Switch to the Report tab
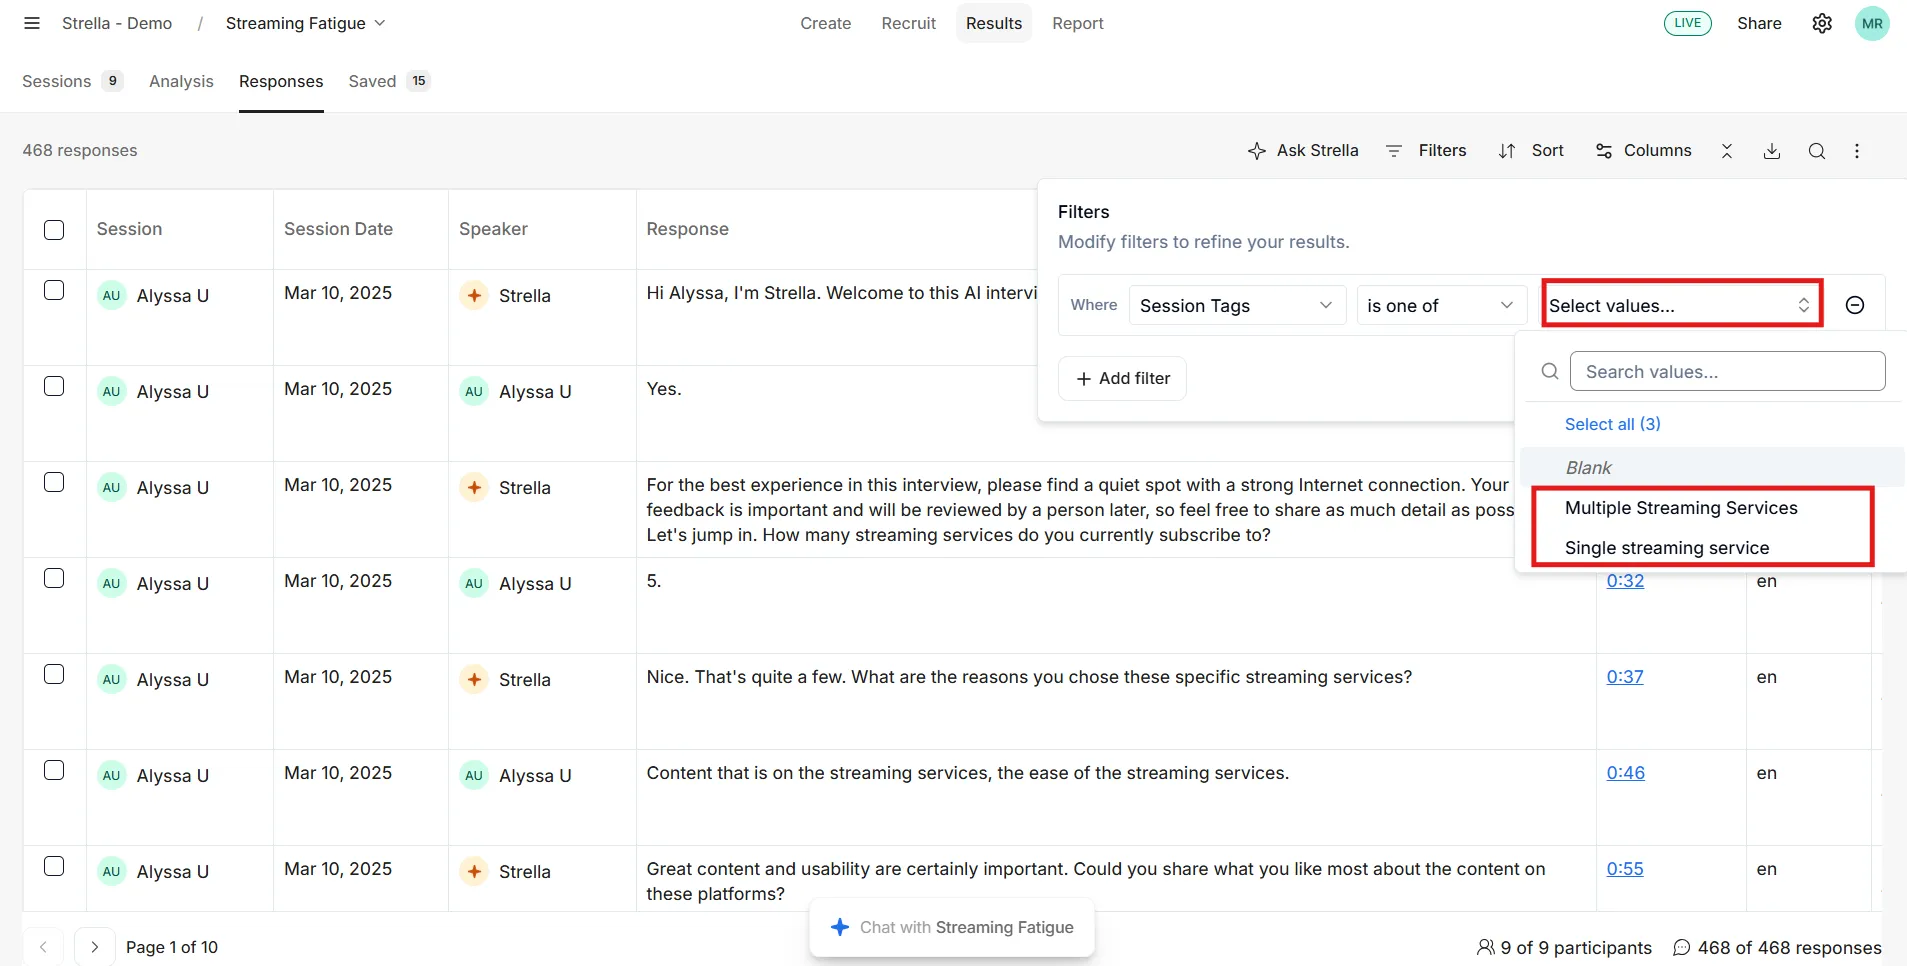 (1077, 23)
